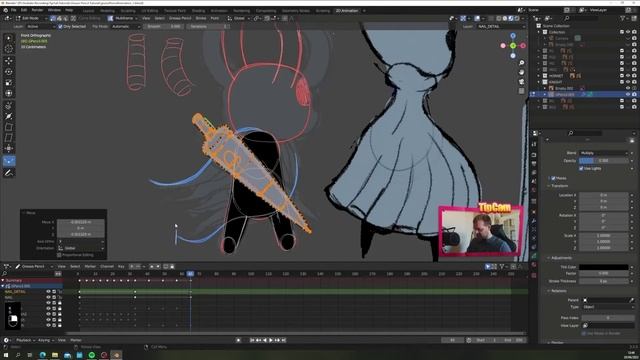The height and width of the screenshot is (360, 640).
Task: Select the Scale tool in viewport toolbar
Action: coord(9,82)
